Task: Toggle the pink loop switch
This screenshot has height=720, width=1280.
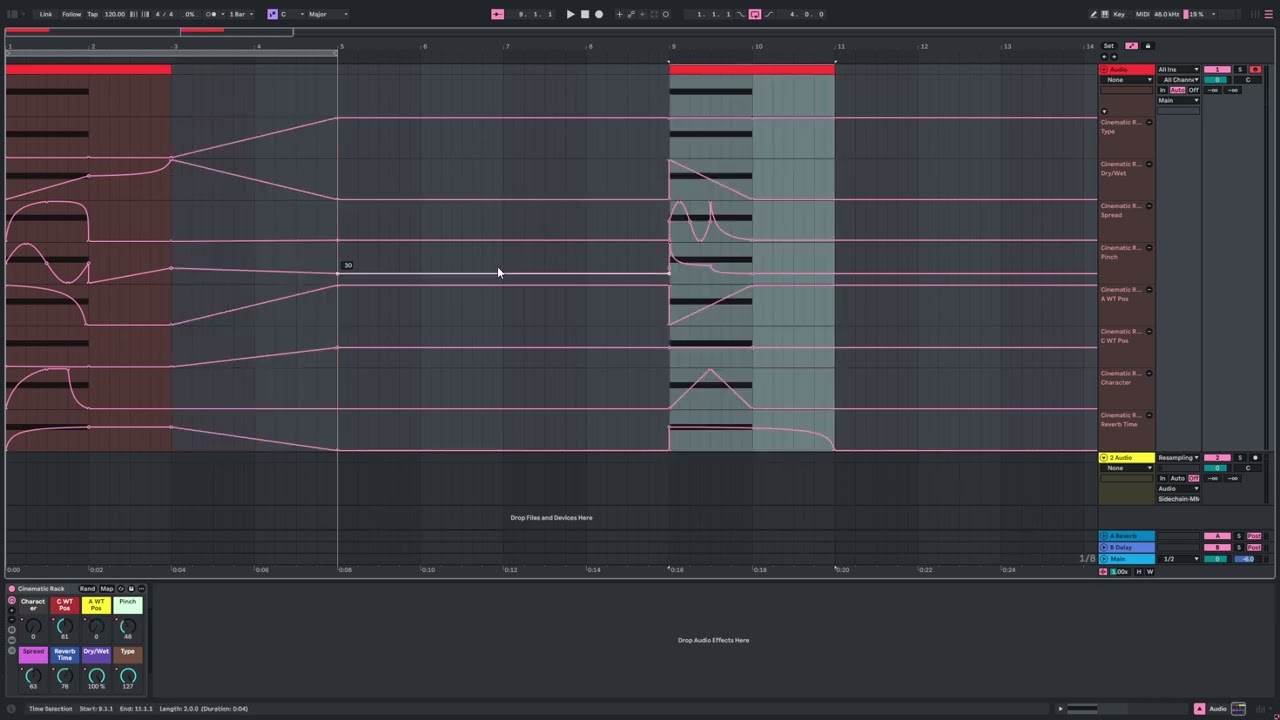Action: (x=755, y=14)
